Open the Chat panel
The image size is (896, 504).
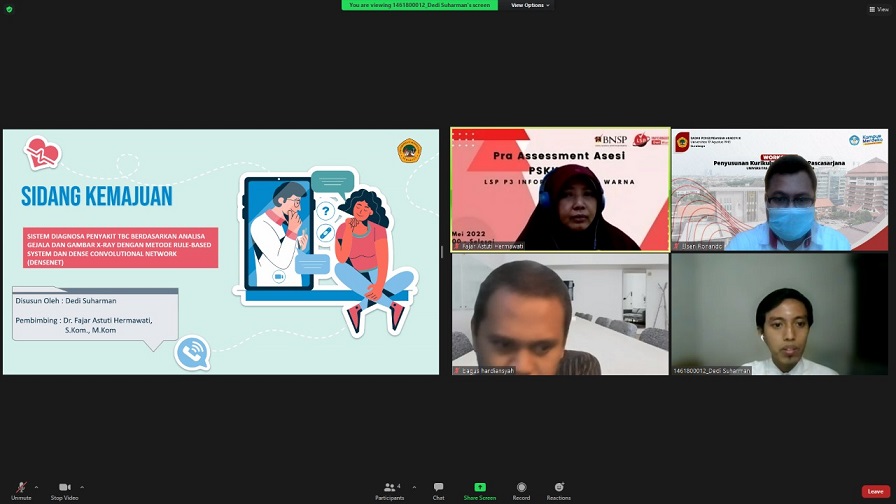click(438, 488)
